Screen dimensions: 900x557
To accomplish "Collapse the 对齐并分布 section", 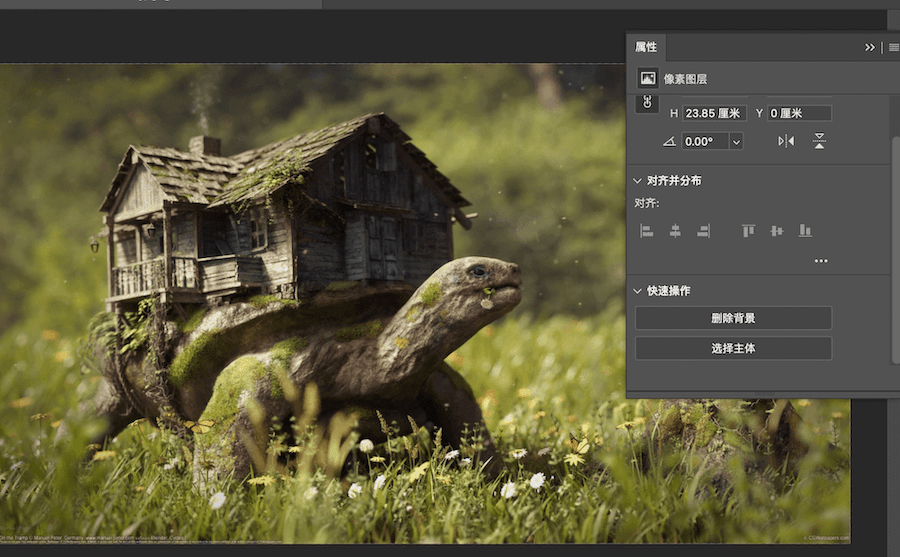I will (637, 181).
